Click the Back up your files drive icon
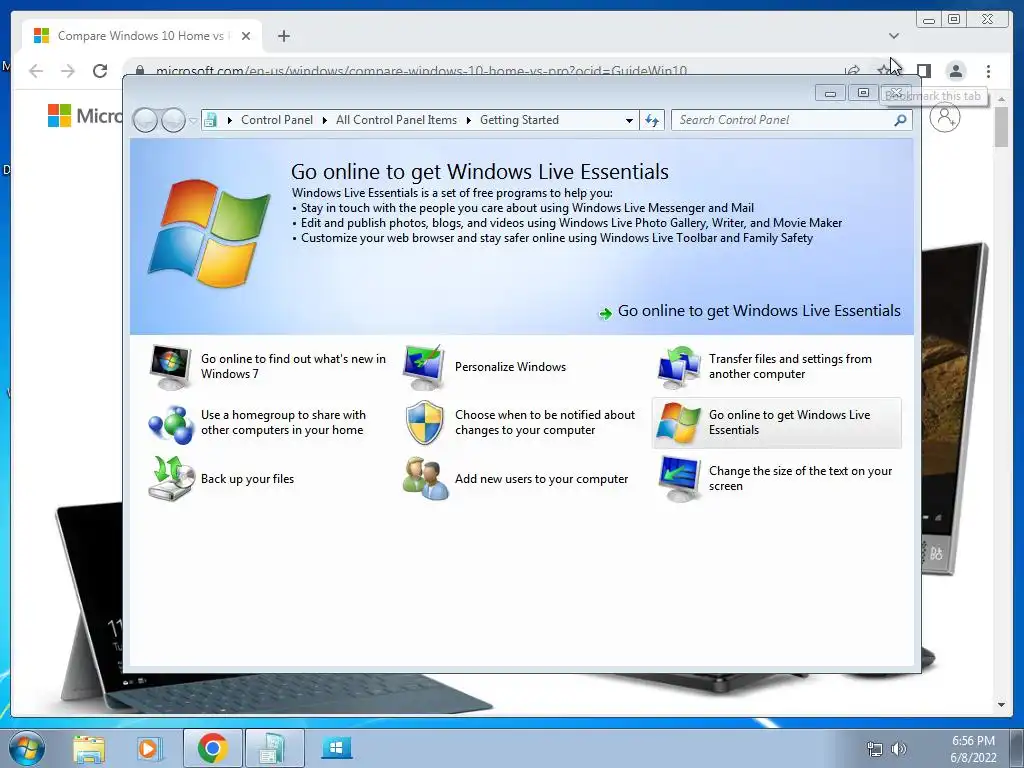 (x=170, y=479)
